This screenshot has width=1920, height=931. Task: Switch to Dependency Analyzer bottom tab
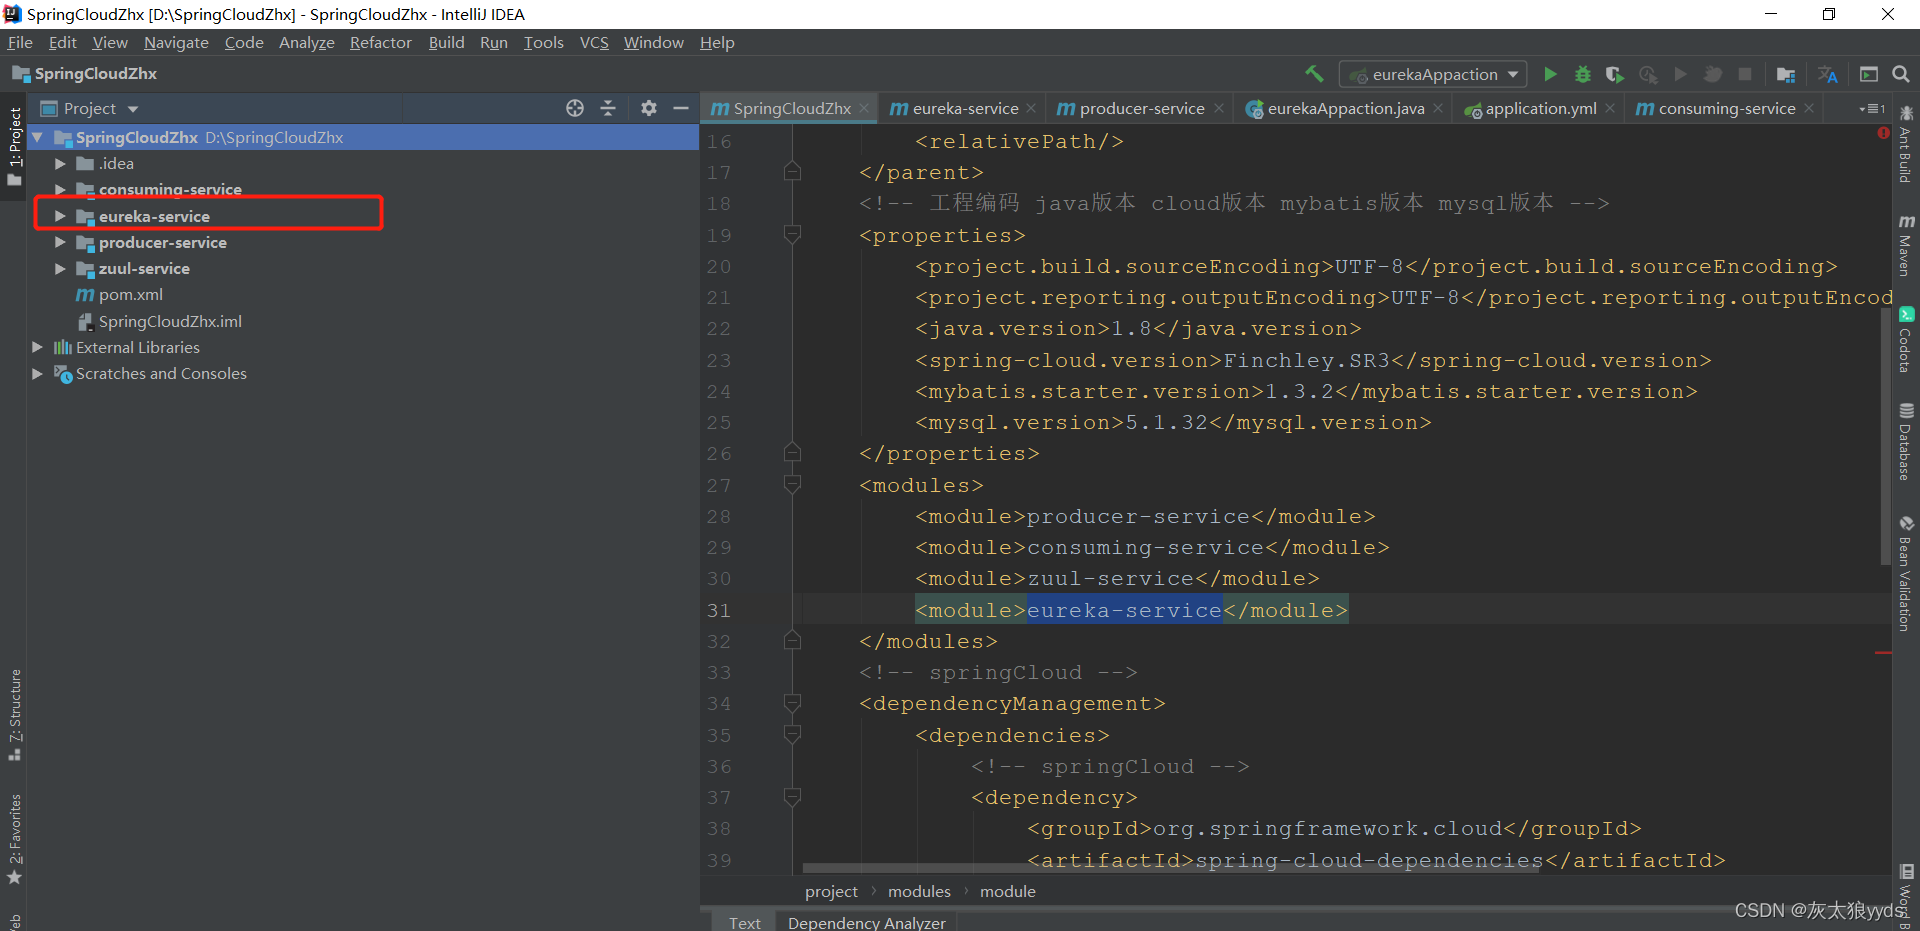point(866,922)
